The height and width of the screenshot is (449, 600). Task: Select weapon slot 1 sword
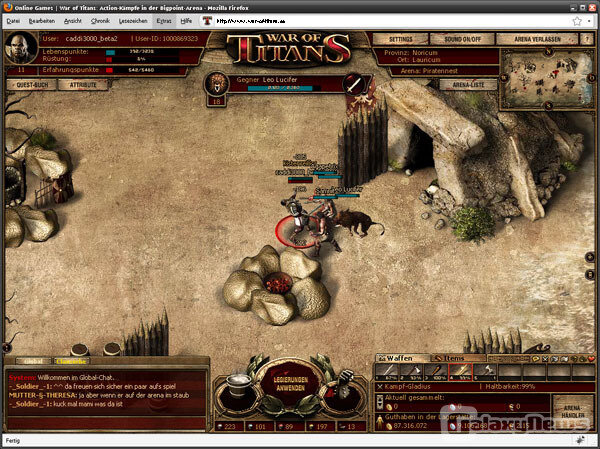(387, 372)
